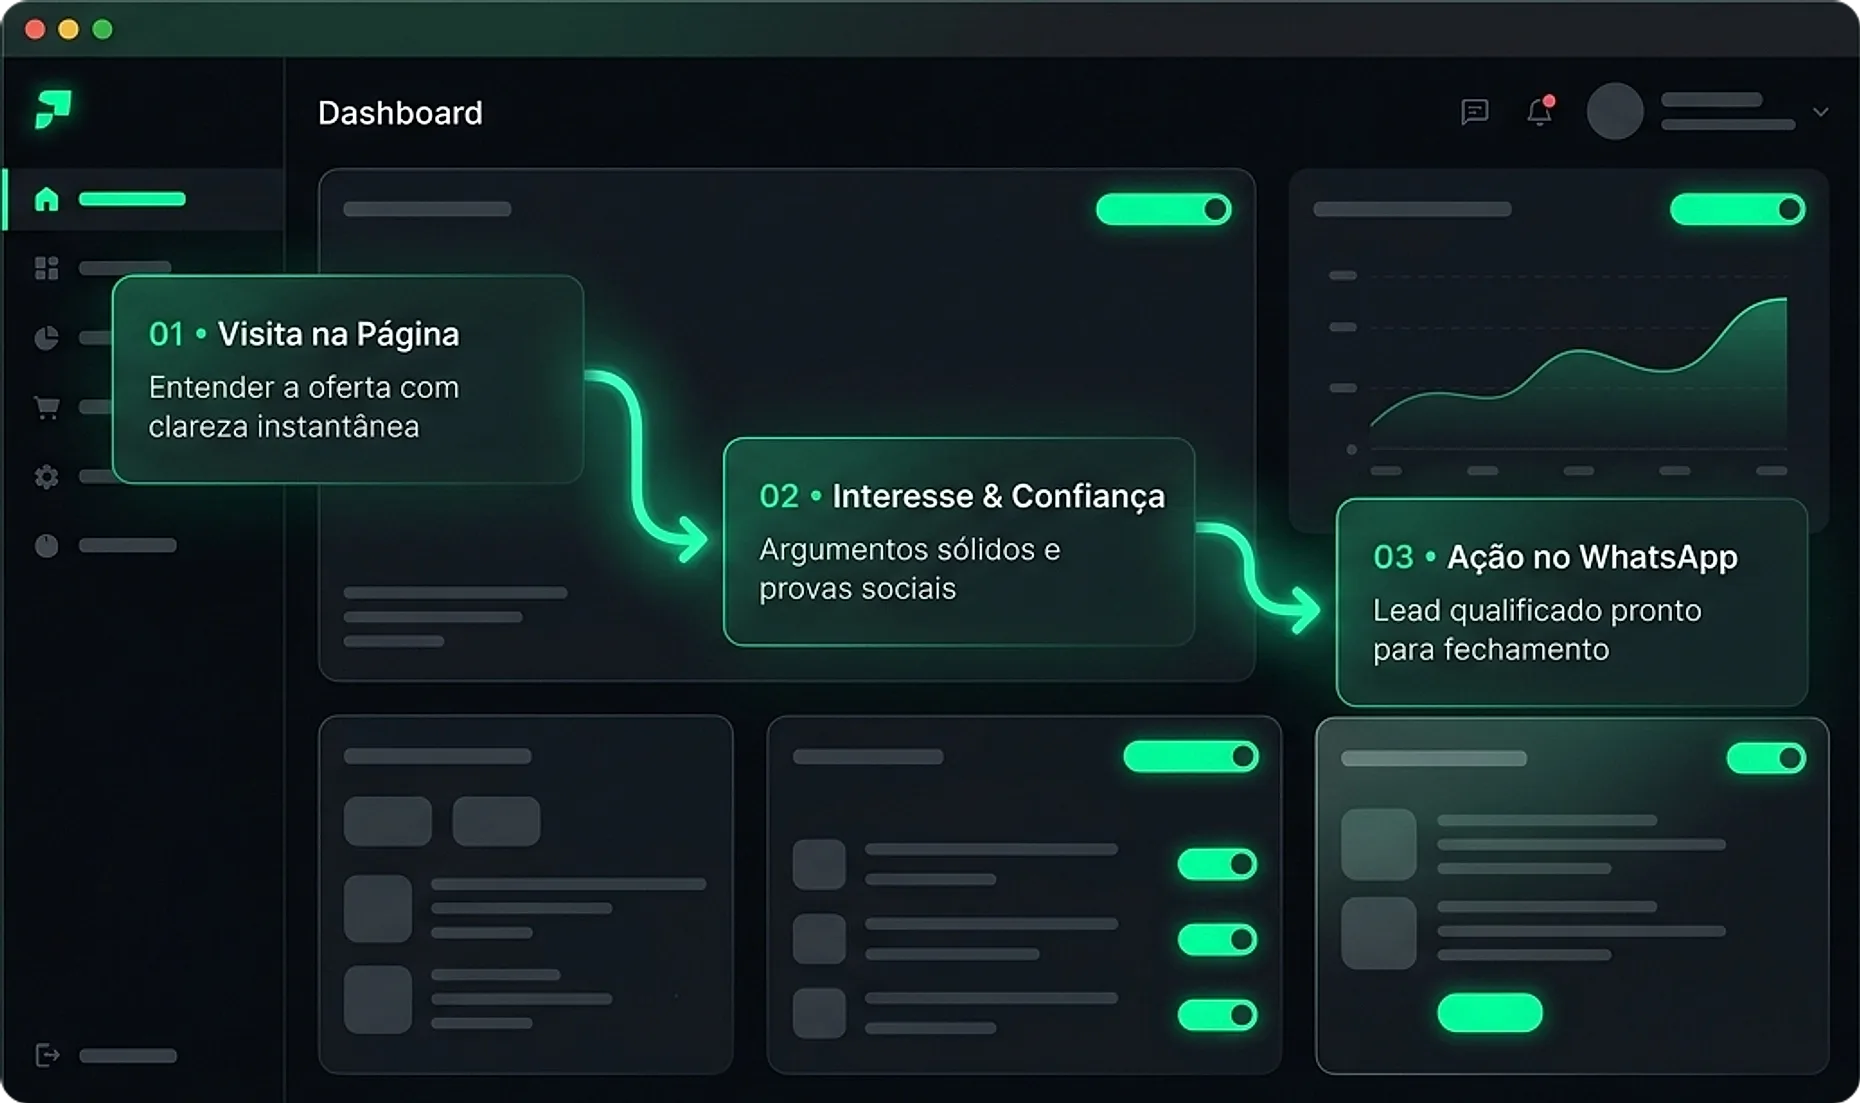The image size is (1860, 1103).
Task: Click the first row square icon in the bottom middle card
Action: pos(819,864)
